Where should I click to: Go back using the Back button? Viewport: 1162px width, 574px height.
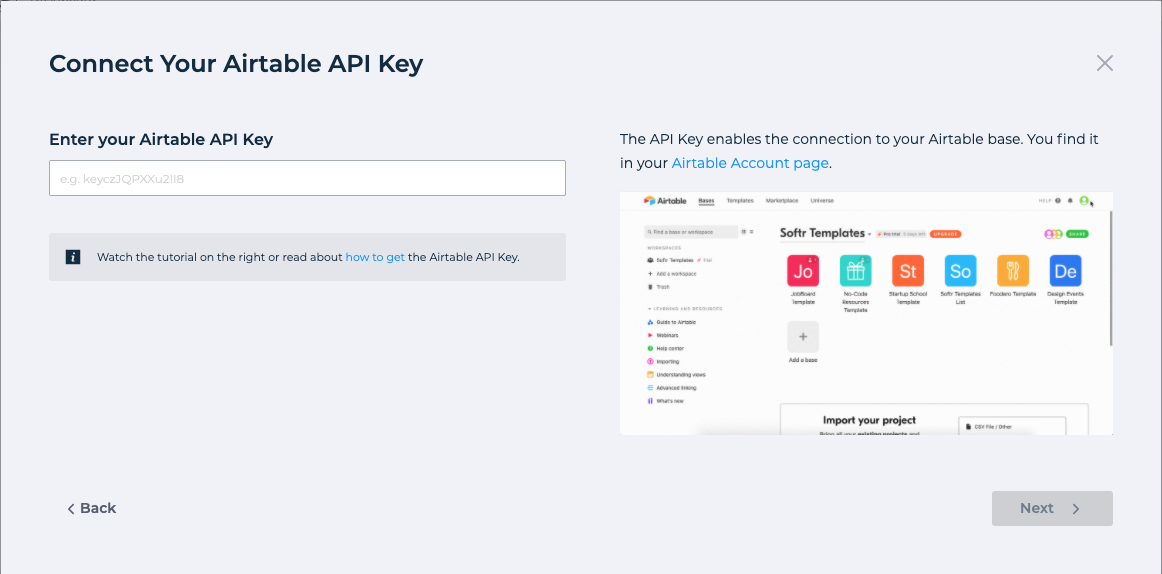click(92, 508)
